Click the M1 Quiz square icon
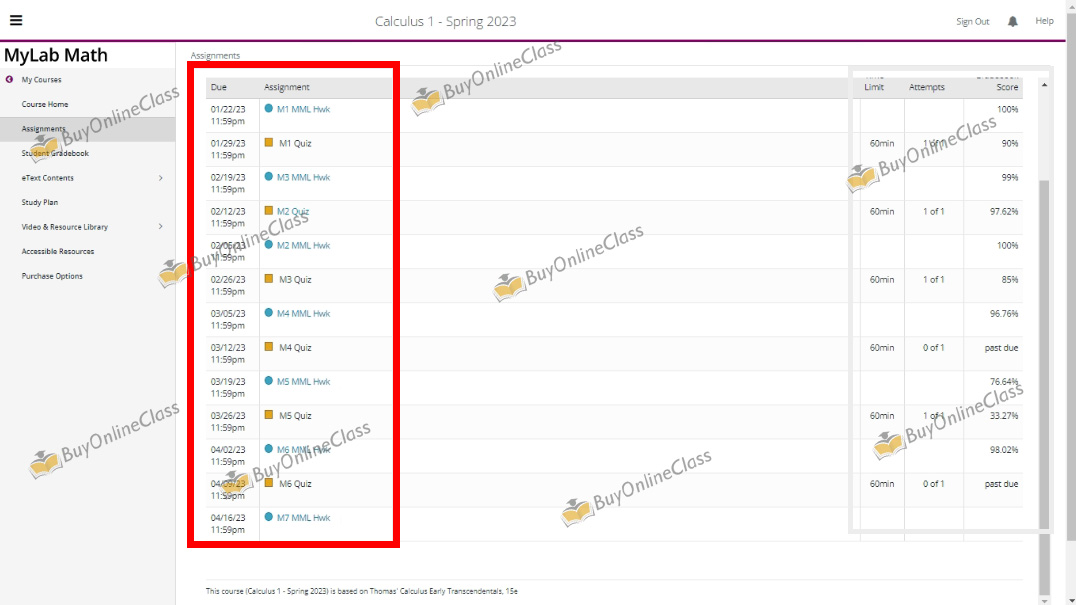This screenshot has width=1076, height=605. point(269,143)
